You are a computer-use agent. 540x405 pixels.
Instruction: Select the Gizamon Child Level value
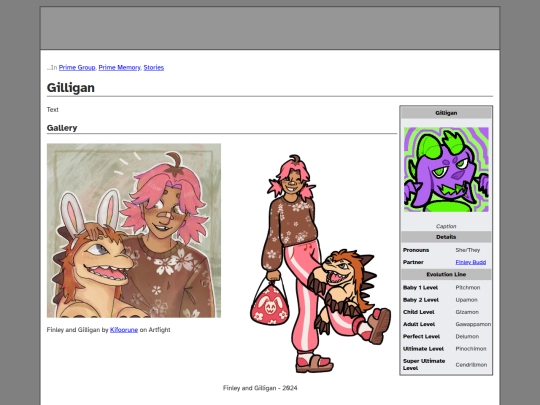click(x=467, y=312)
